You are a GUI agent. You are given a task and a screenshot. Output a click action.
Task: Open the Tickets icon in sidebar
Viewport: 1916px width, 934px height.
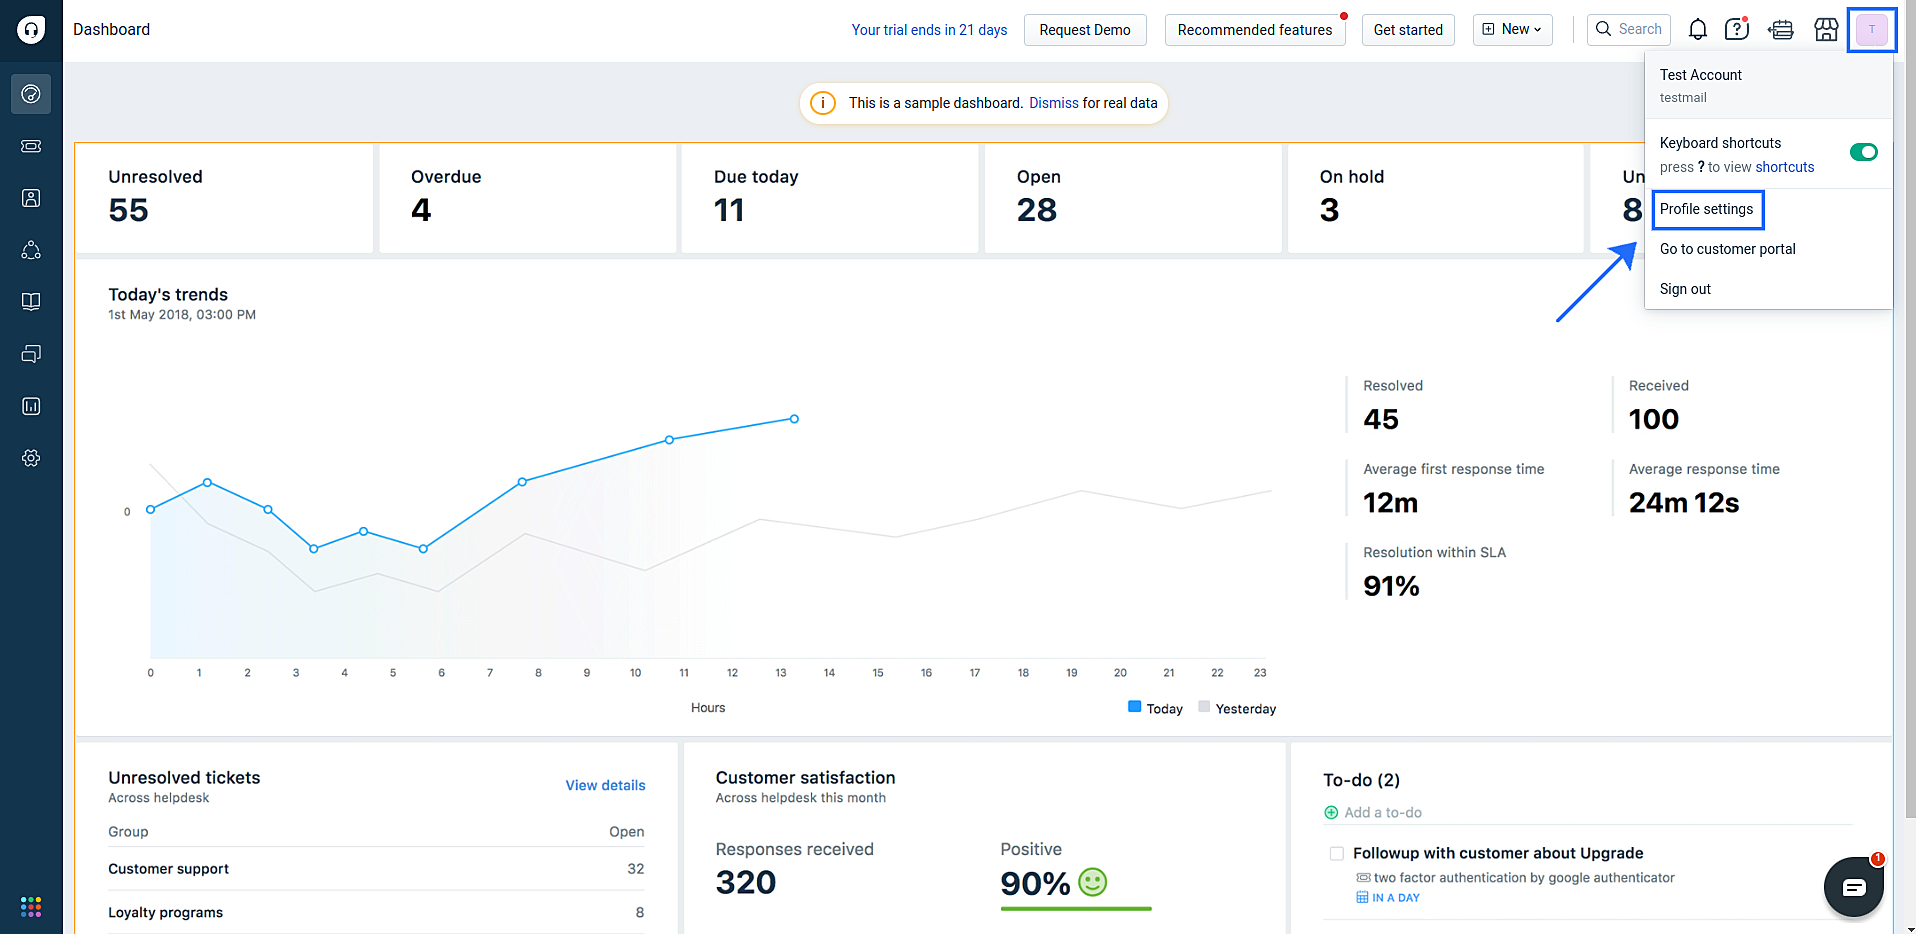pos(31,146)
